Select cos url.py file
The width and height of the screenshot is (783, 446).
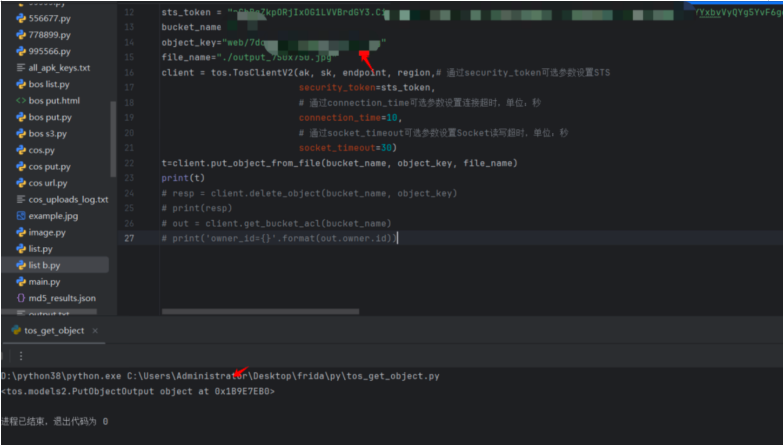48,183
